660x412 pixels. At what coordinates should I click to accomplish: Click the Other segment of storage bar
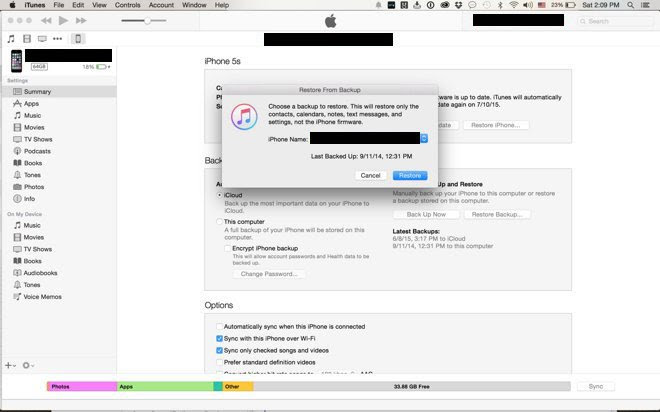(238, 386)
